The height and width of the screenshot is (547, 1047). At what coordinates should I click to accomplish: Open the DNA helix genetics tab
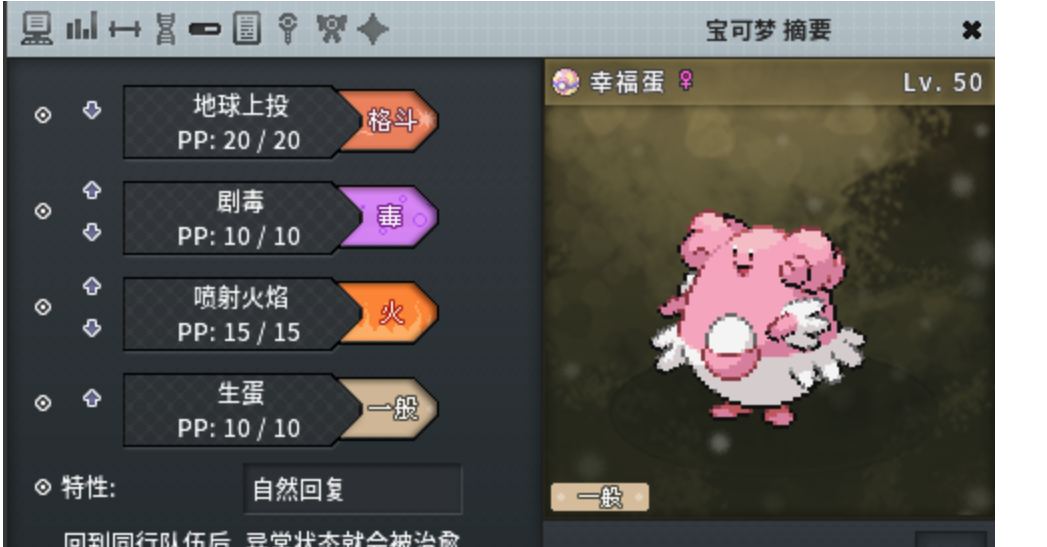click(x=165, y=29)
